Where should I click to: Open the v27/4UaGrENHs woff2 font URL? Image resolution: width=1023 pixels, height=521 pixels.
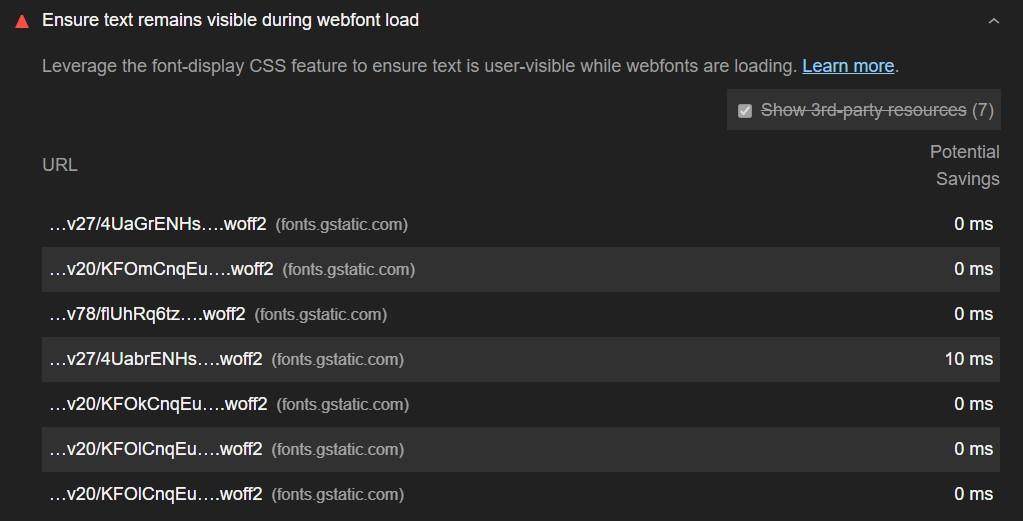[158, 224]
